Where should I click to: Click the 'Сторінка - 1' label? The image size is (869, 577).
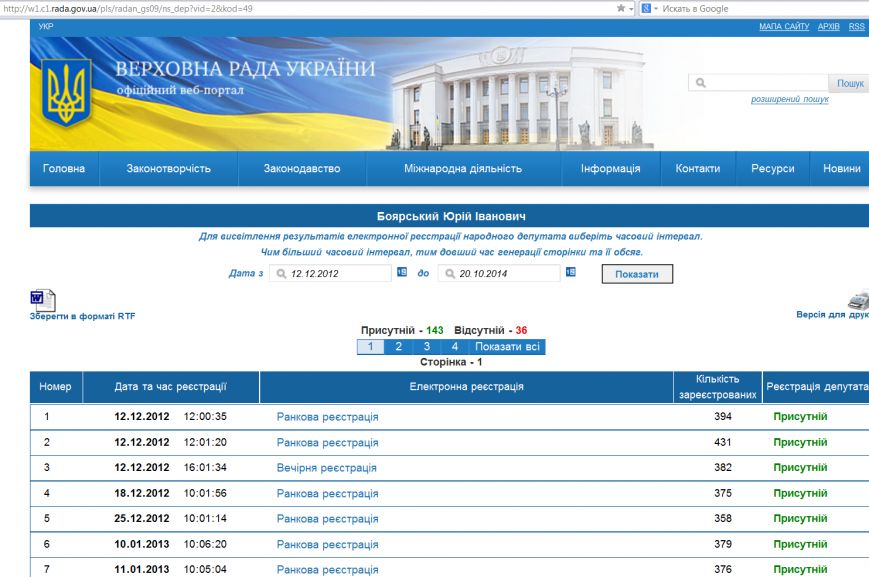tap(451, 362)
